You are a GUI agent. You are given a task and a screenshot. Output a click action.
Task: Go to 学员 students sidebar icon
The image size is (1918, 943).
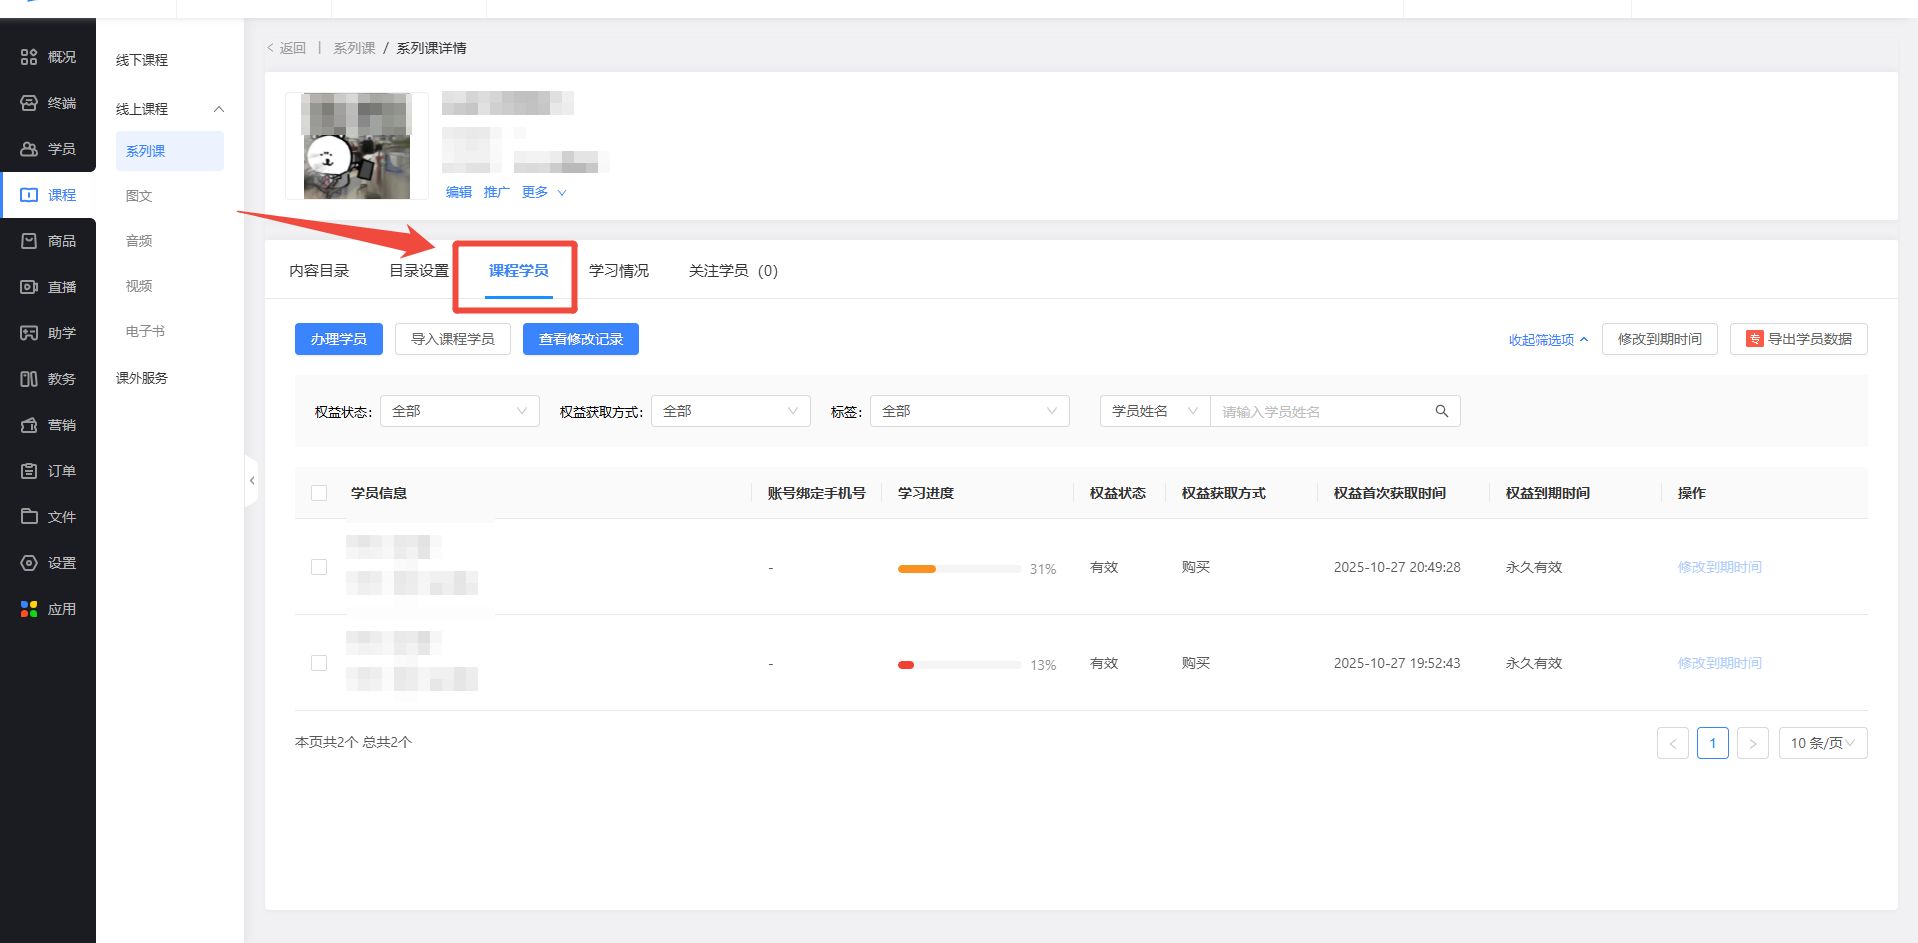coord(29,149)
